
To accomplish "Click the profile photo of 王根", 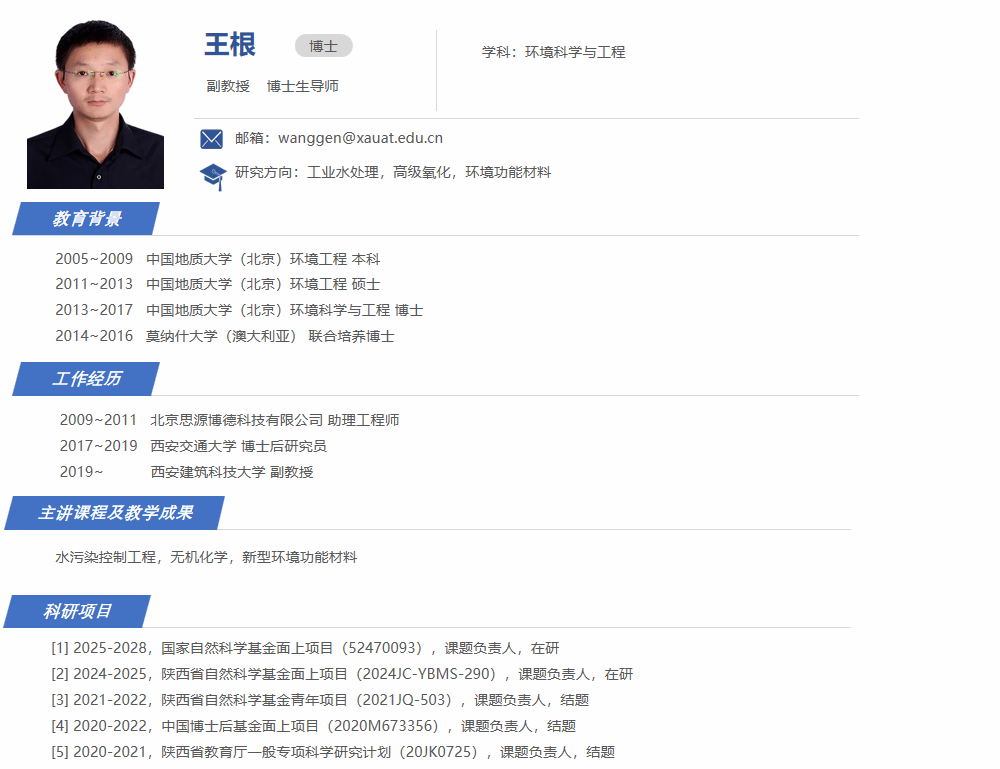I will click(95, 104).
